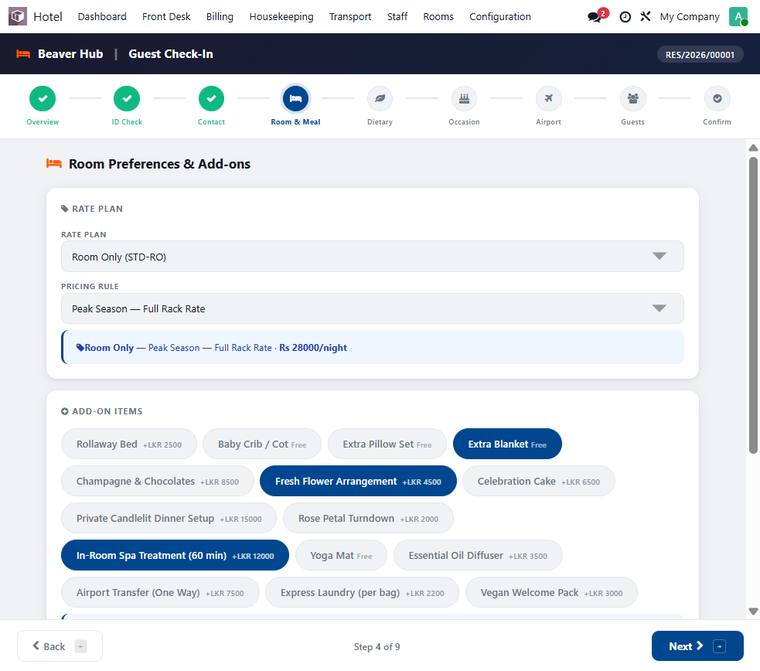760x671 pixels.
Task: Toggle the Rollaway Bed add-on
Action: (129, 444)
